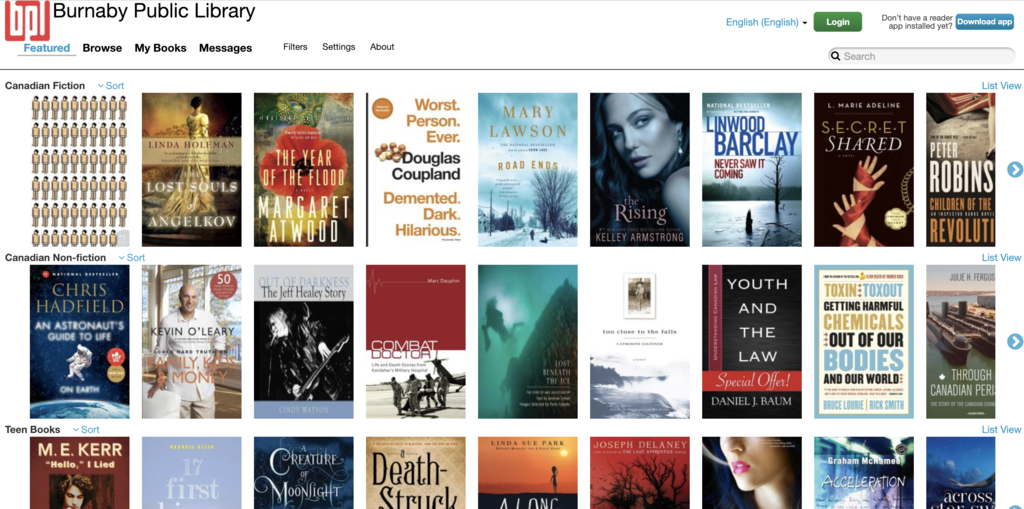Open the Featured tab
This screenshot has height=509, width=1024.
coord(47,48)
